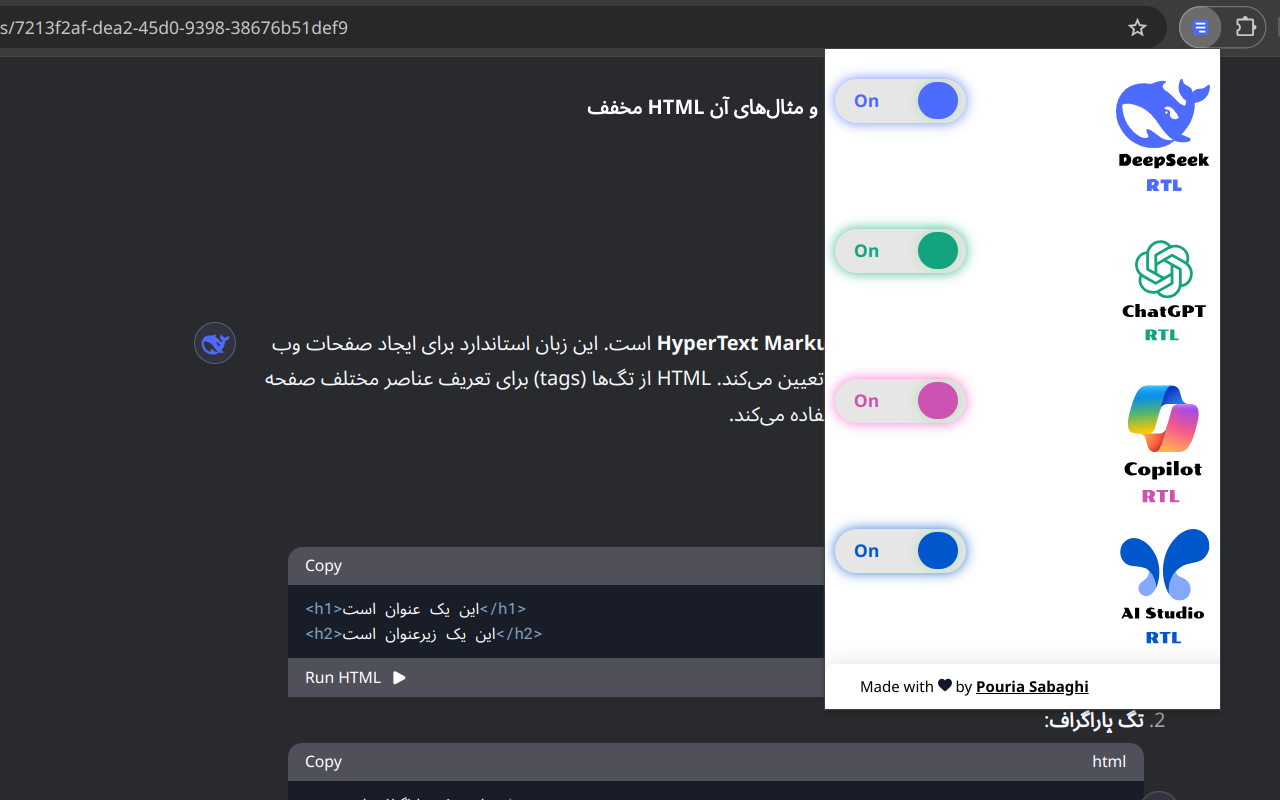Click the RTL extension icon in toolbar
This screenshot has height=800, width=1280.
pyautogui.click(x=1201, y=28)
